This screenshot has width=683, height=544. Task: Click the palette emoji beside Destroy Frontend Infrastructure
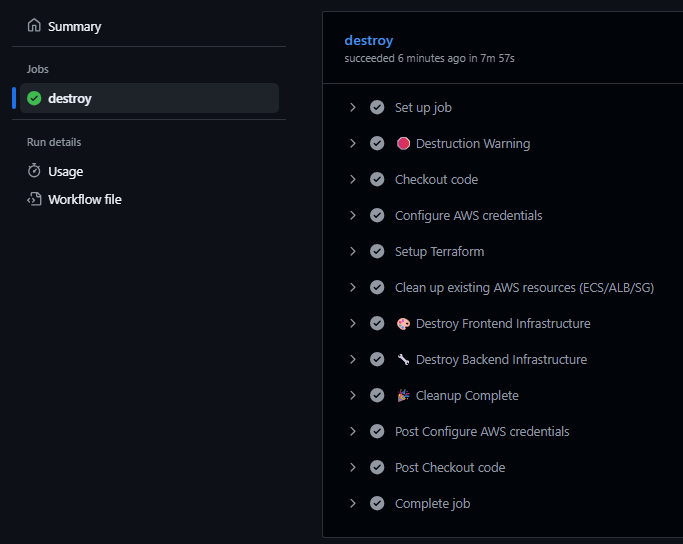403,324
